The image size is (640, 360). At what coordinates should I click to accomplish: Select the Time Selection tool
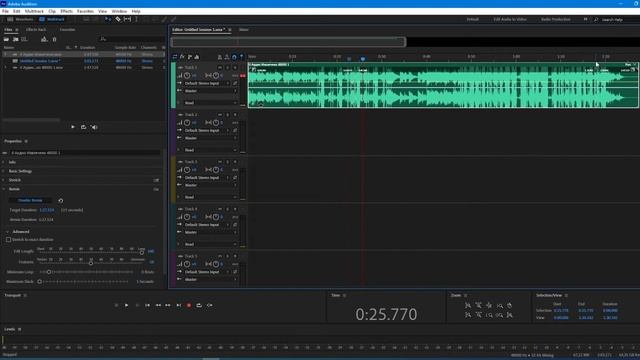(x=136, y=19)
